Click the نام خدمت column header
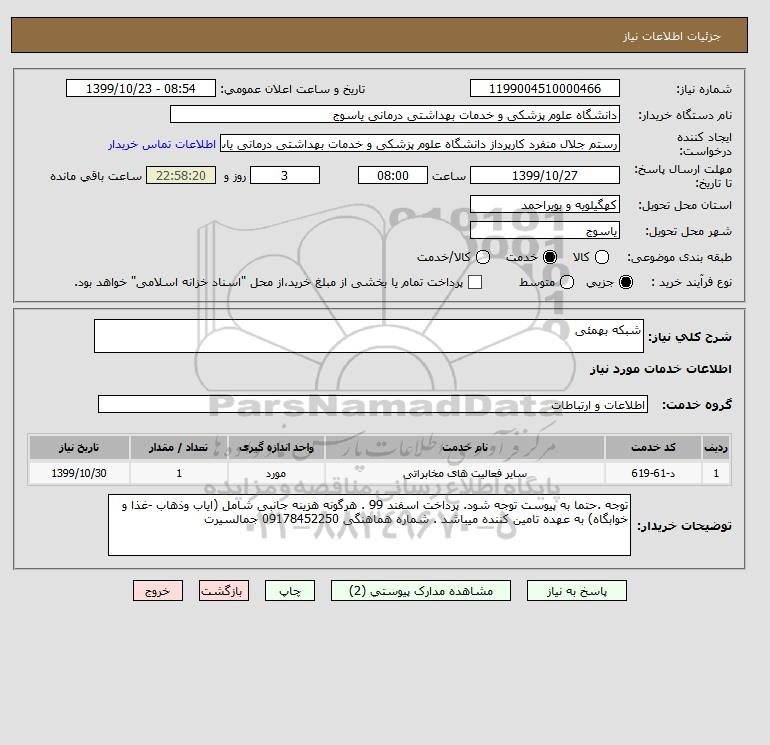This screenshot has height=745, width=770. [465, 447]
